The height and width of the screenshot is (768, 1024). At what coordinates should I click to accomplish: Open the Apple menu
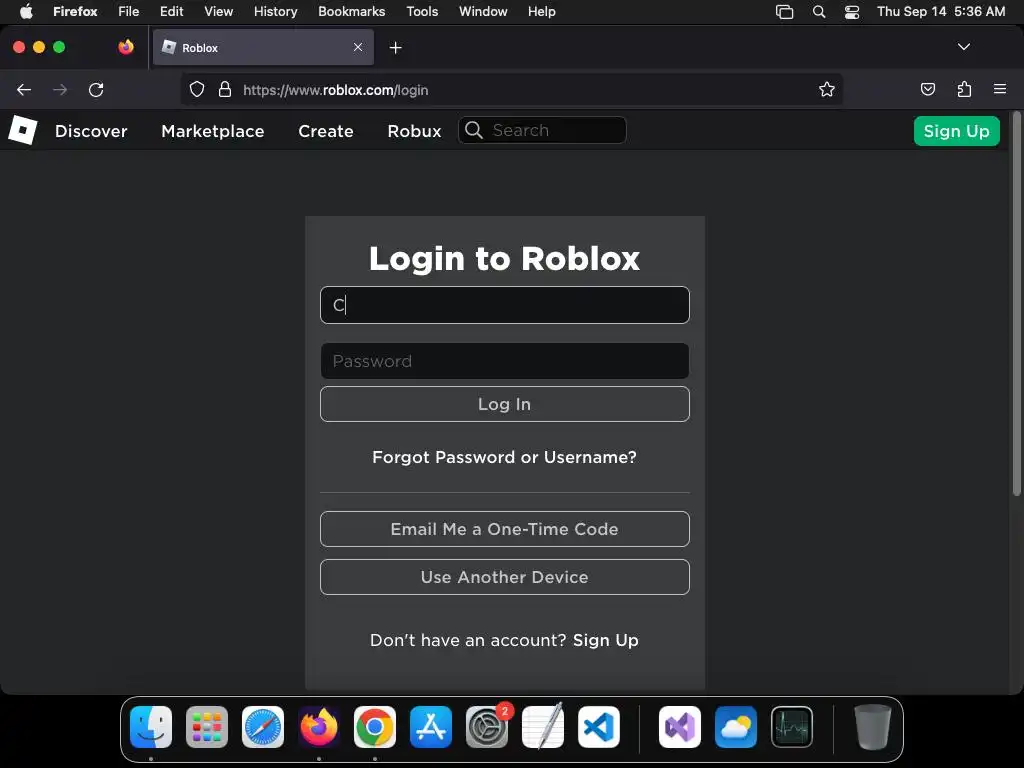(26, 12)
